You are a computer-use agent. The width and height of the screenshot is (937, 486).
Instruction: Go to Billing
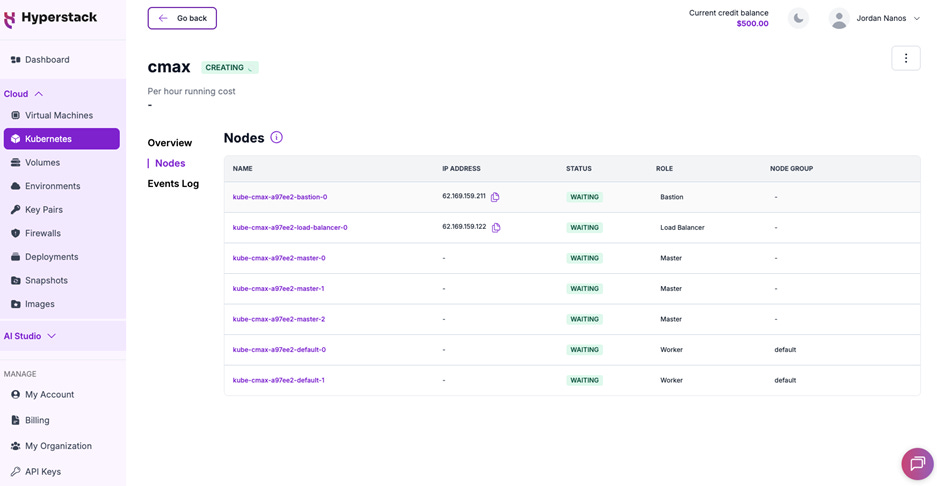point(30,420)
